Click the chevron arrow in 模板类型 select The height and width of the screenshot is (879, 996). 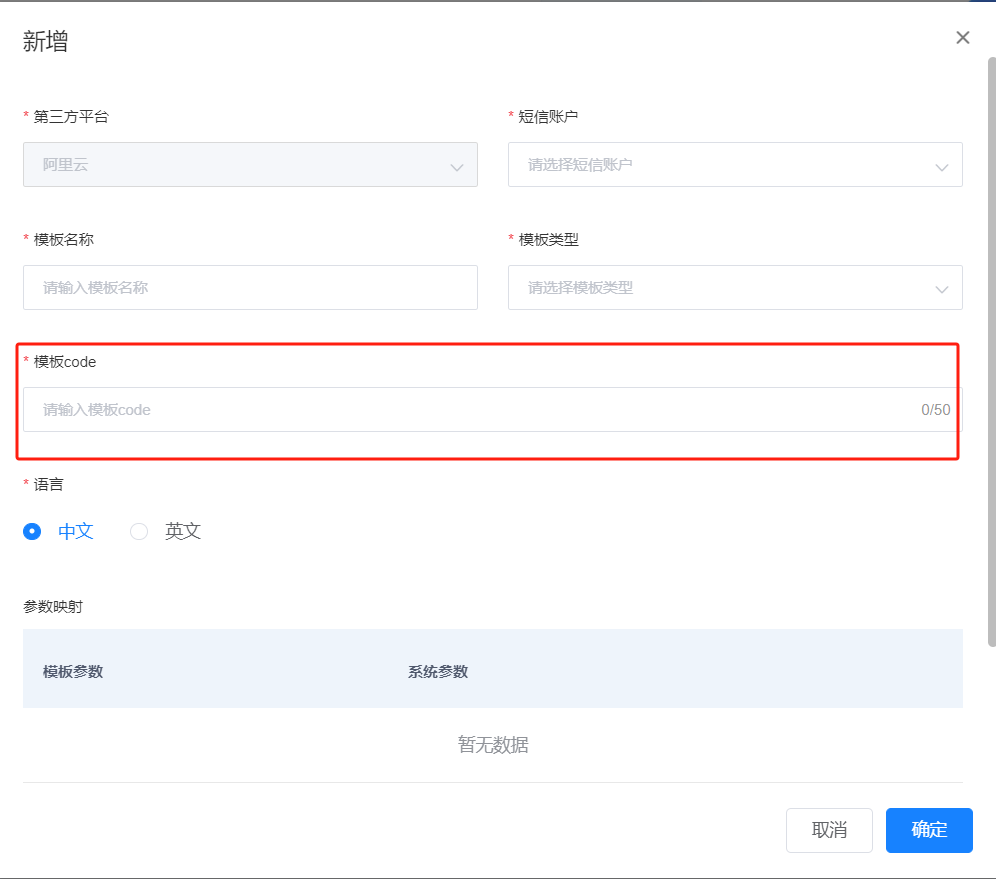pyautogui.click(x=941, y=289)
